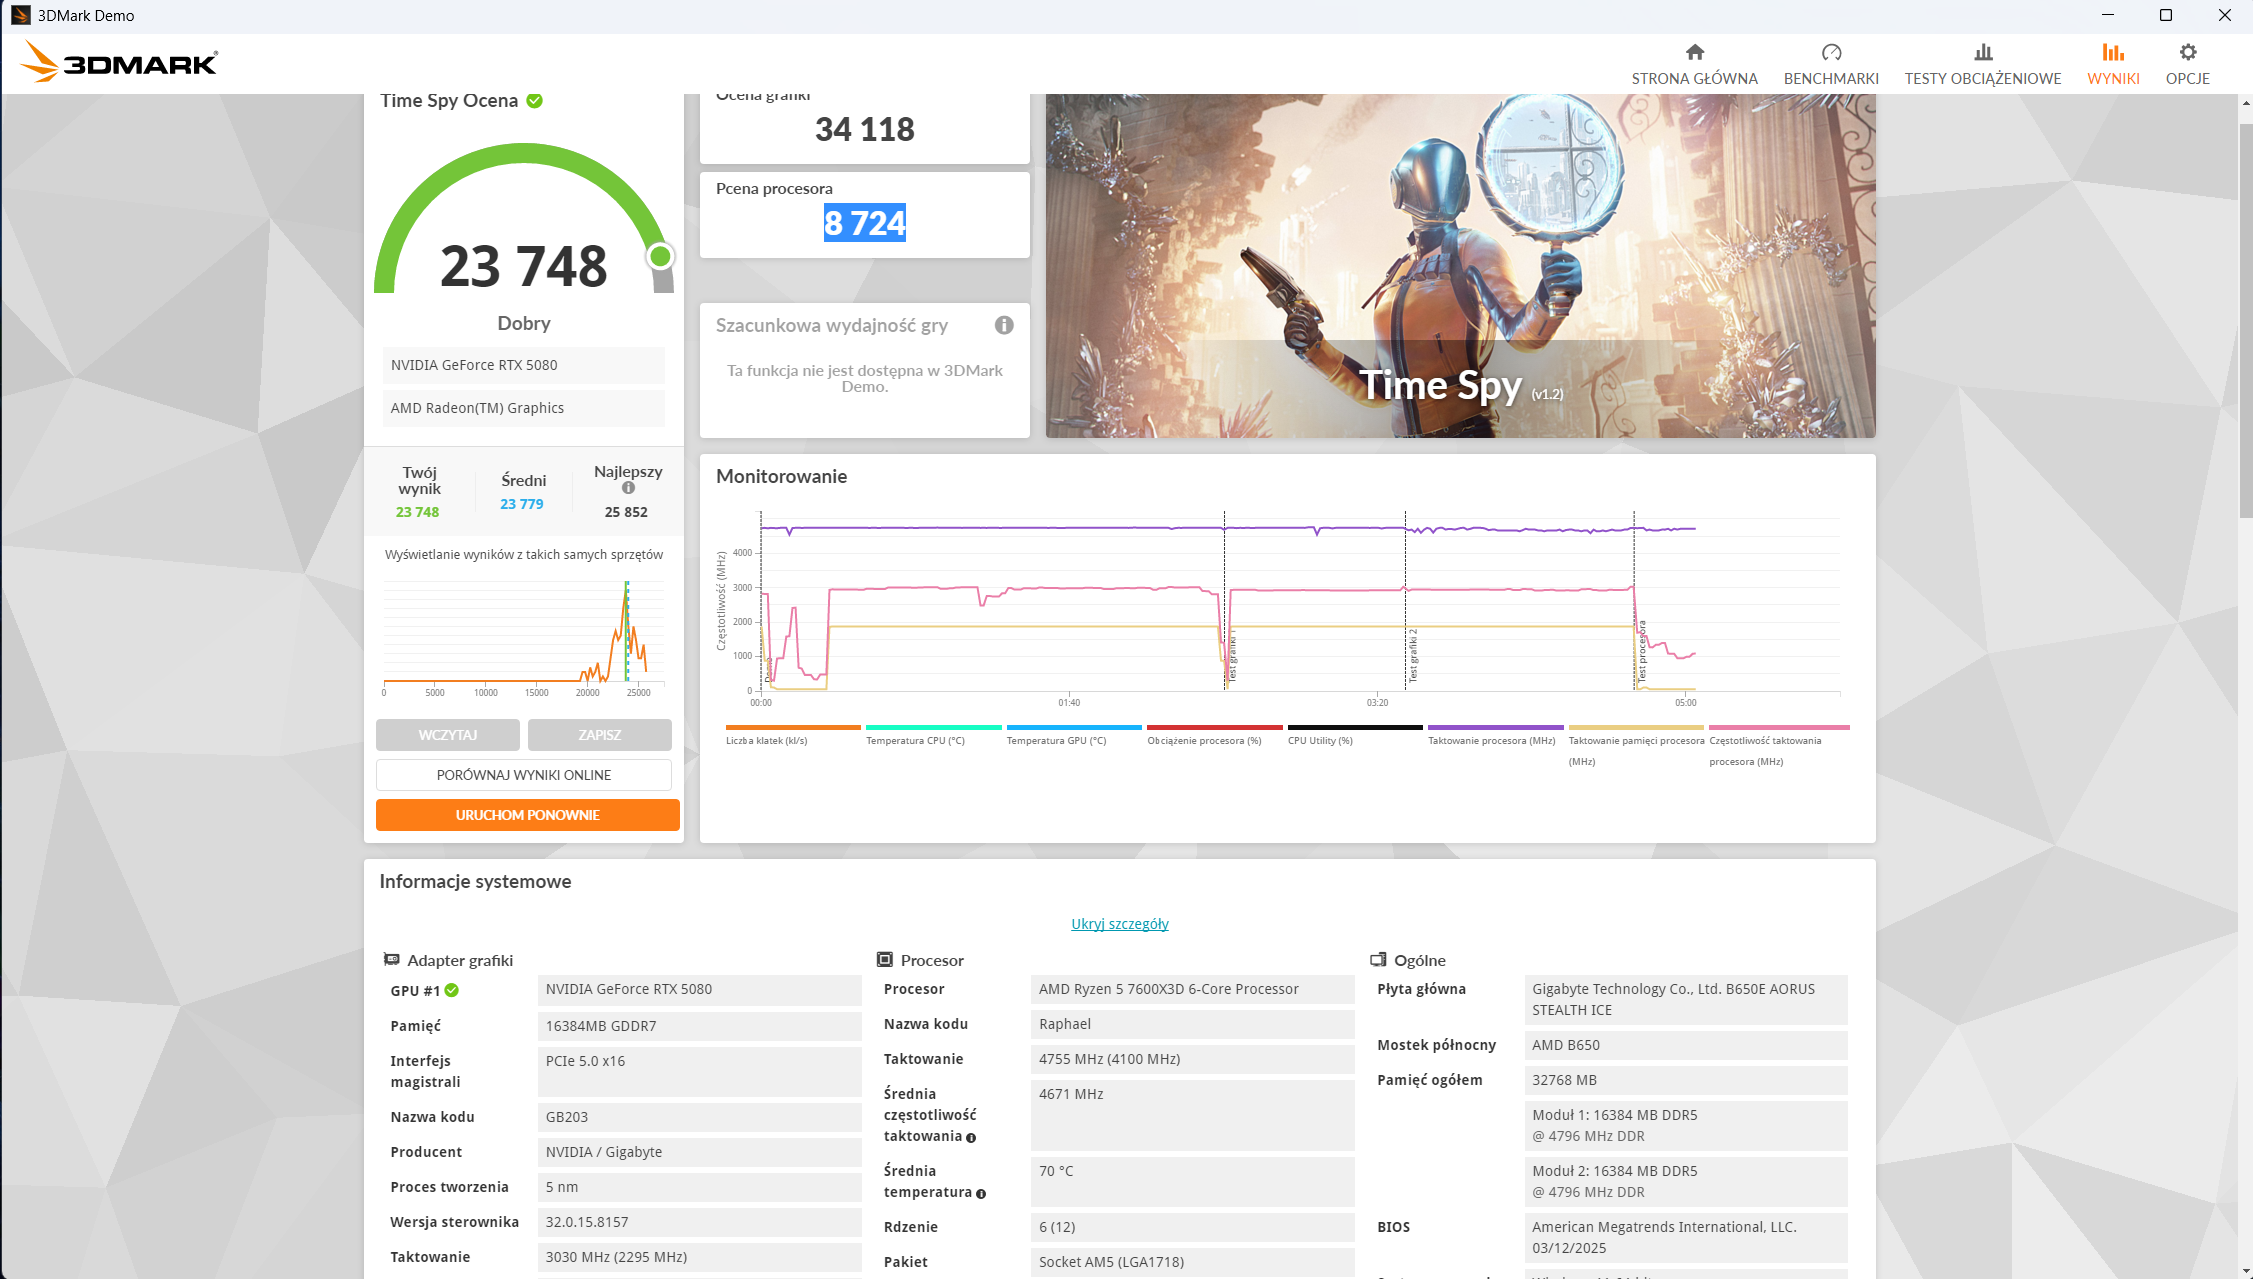
Task: Toggle Taktowanie procesora purple legend series
Action: click(1491, 740)
